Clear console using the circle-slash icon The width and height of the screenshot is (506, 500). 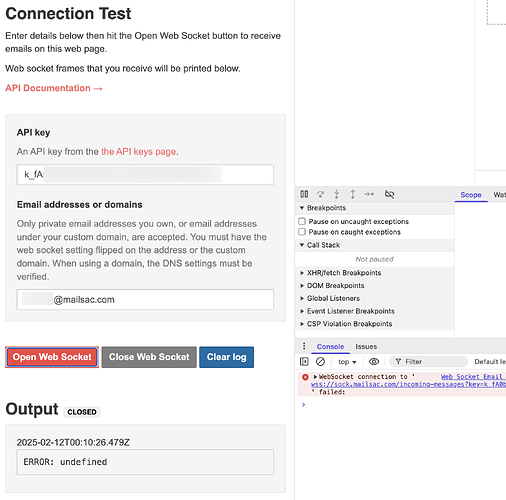coord(320,361)
